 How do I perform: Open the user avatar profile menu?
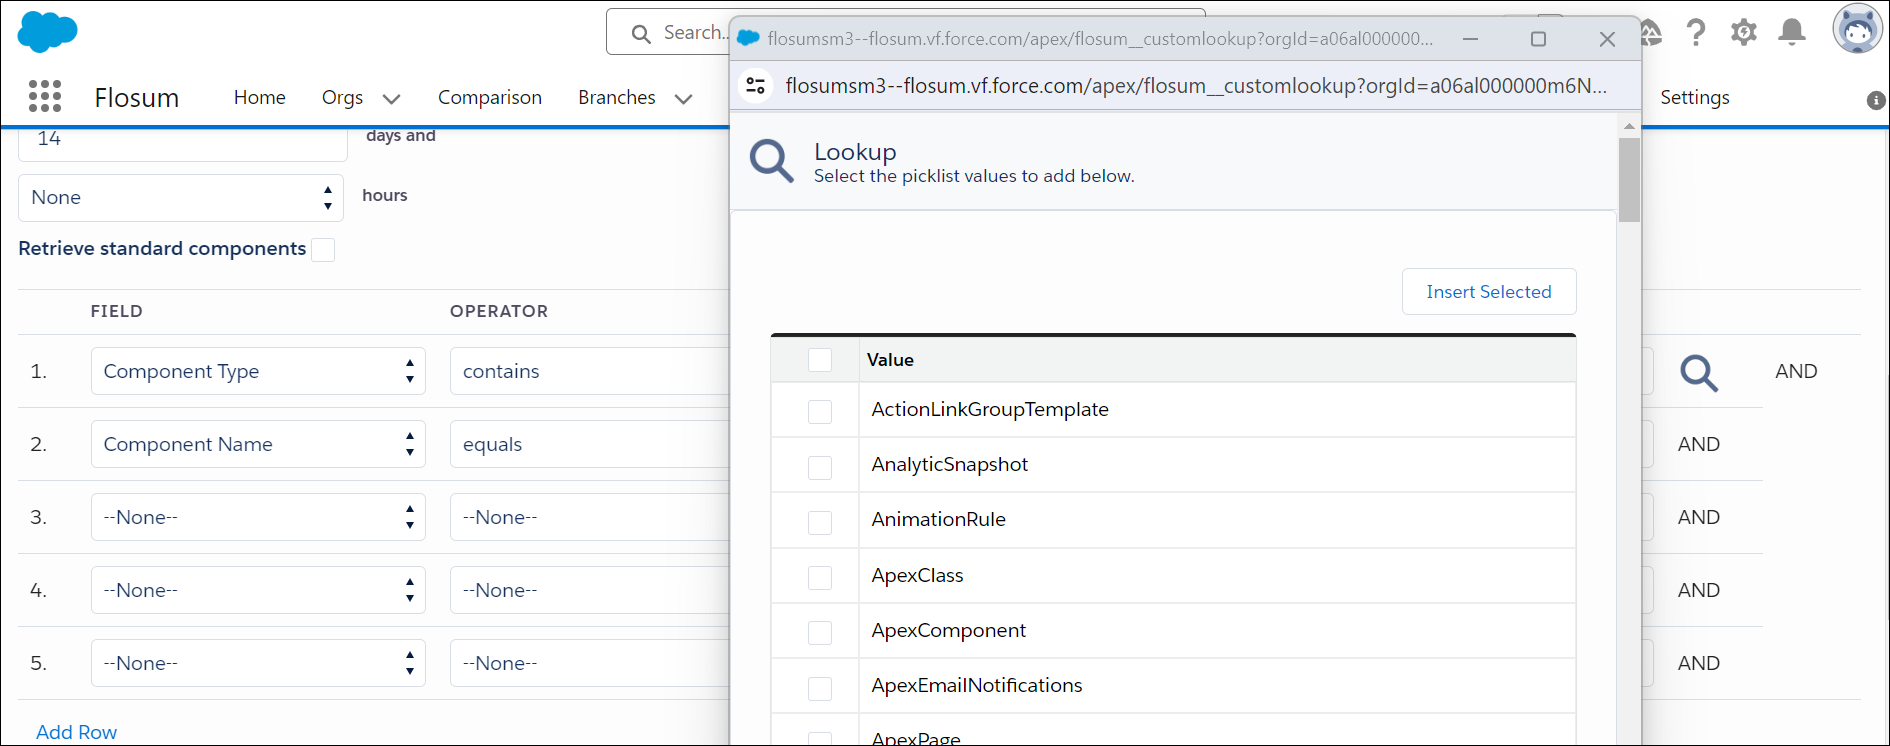coord(1857,29)
